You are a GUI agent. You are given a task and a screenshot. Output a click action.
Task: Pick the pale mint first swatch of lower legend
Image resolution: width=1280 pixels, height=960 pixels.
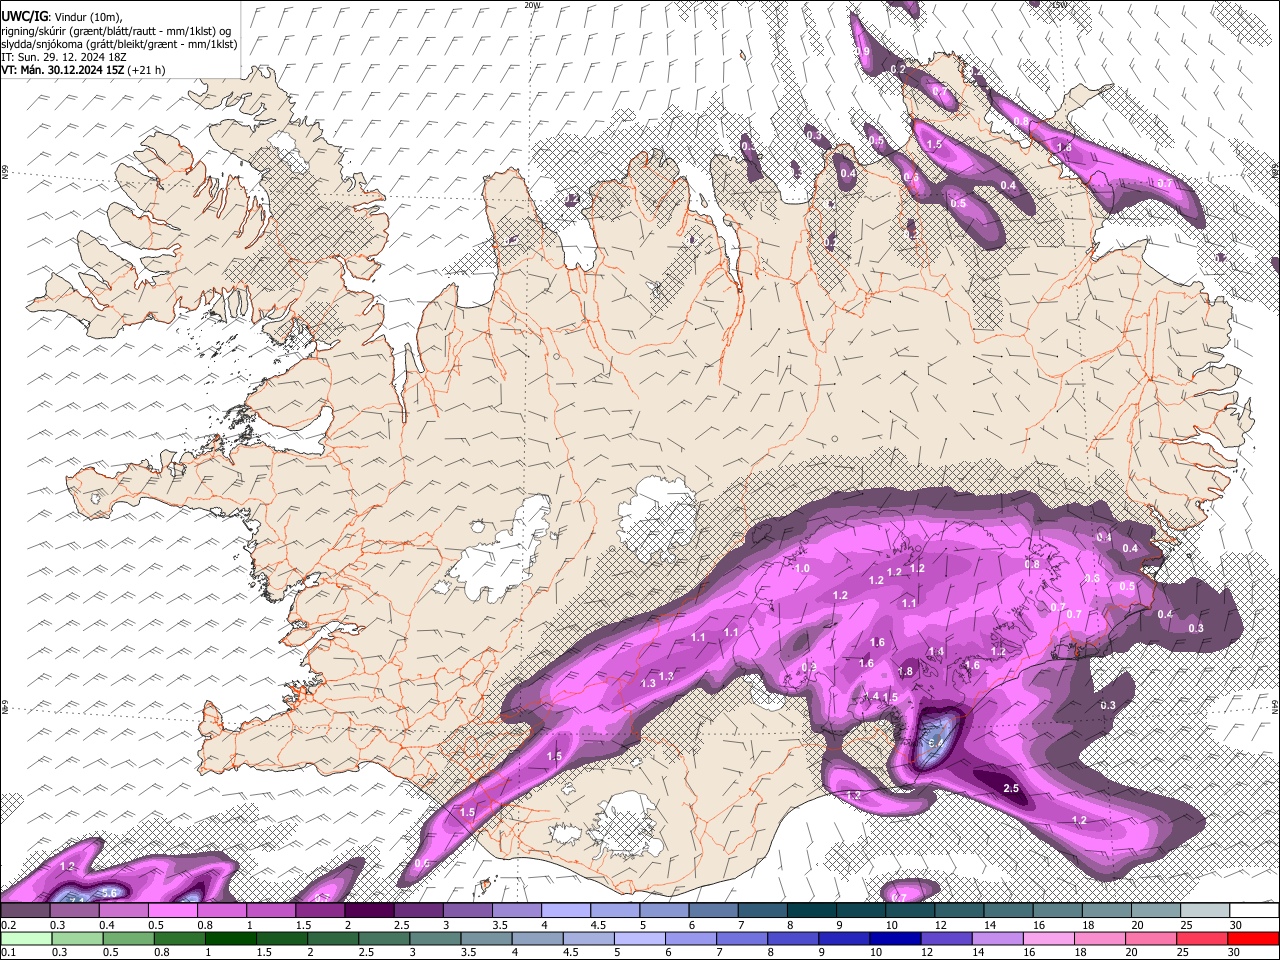(25, 938)
